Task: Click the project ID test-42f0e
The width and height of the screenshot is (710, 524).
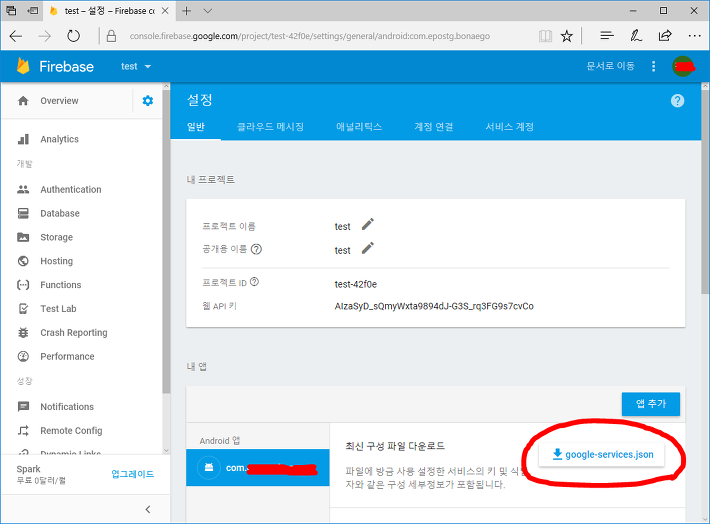Action: tap(355, 284)
